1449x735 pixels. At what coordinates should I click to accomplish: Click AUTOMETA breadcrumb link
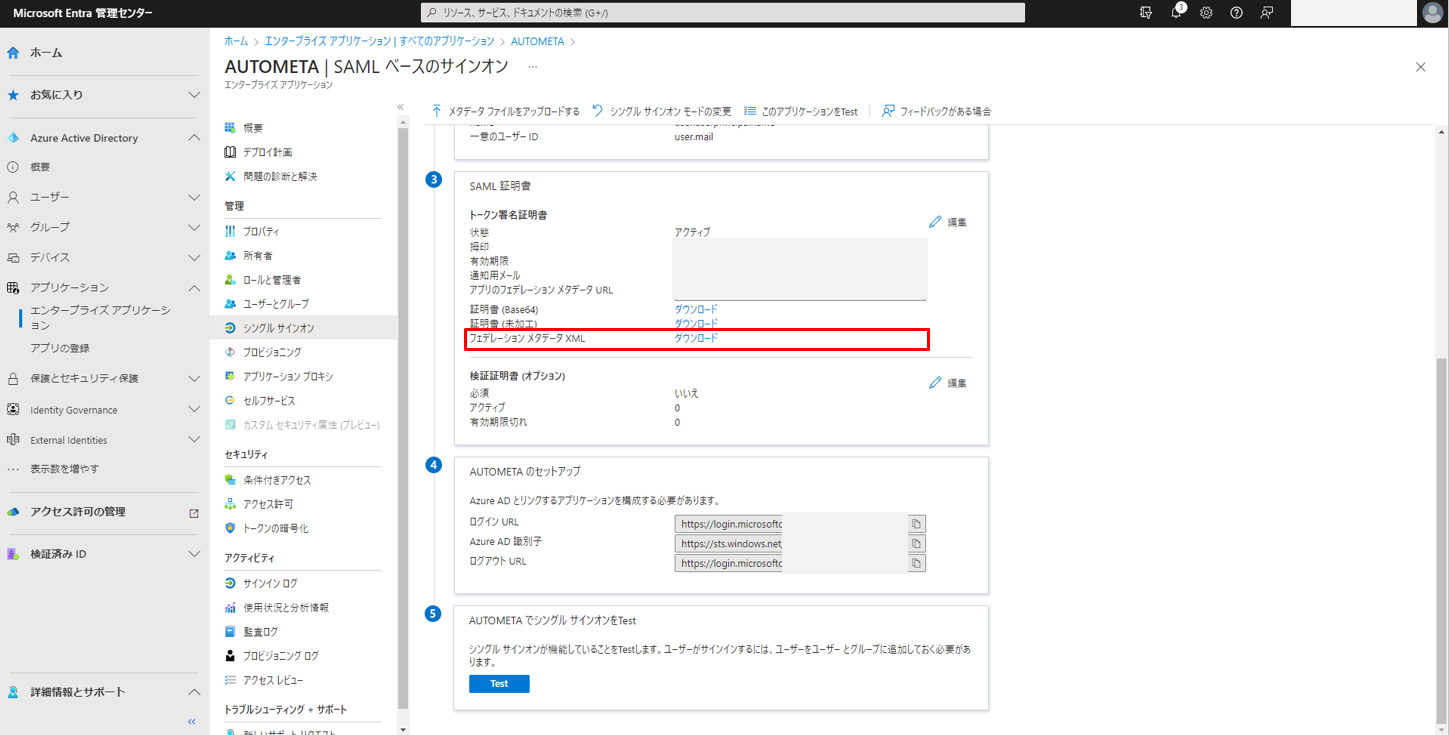(x=537, y=41)
